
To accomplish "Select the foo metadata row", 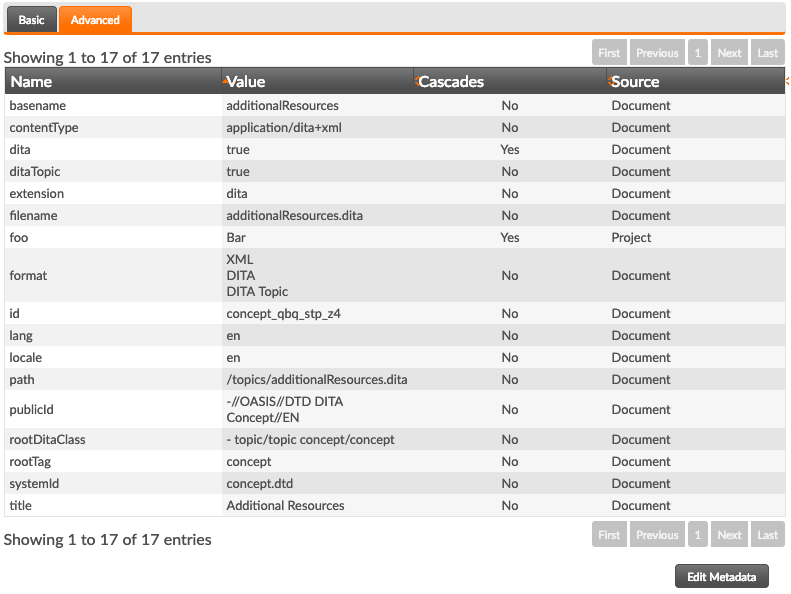I will 395,237.
